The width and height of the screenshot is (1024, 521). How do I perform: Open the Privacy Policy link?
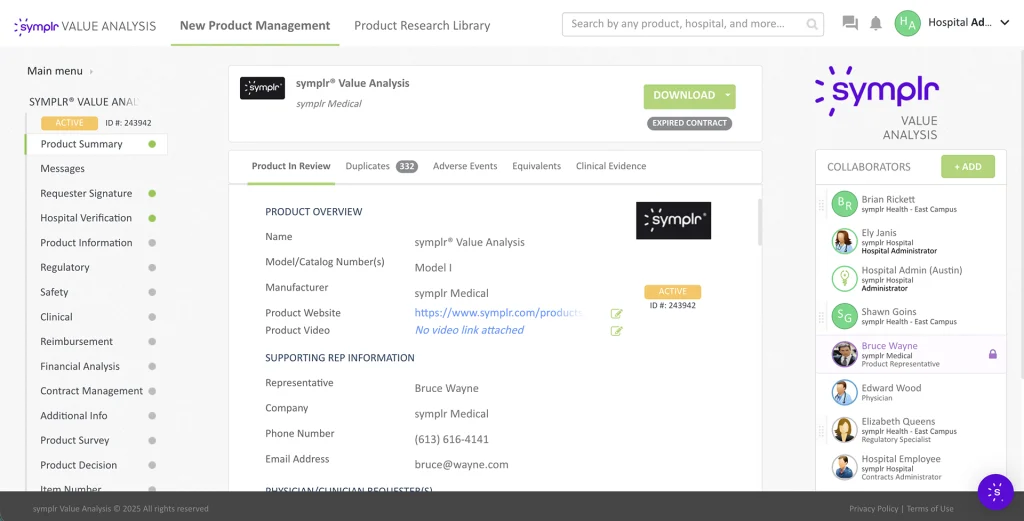click(873, 509)
